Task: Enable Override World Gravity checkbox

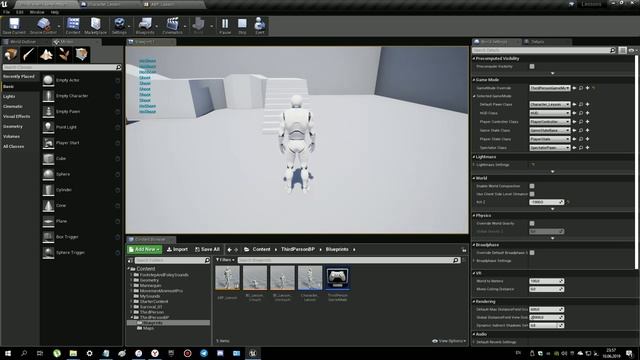Action: pyautogui.click(x=532, y=223)
